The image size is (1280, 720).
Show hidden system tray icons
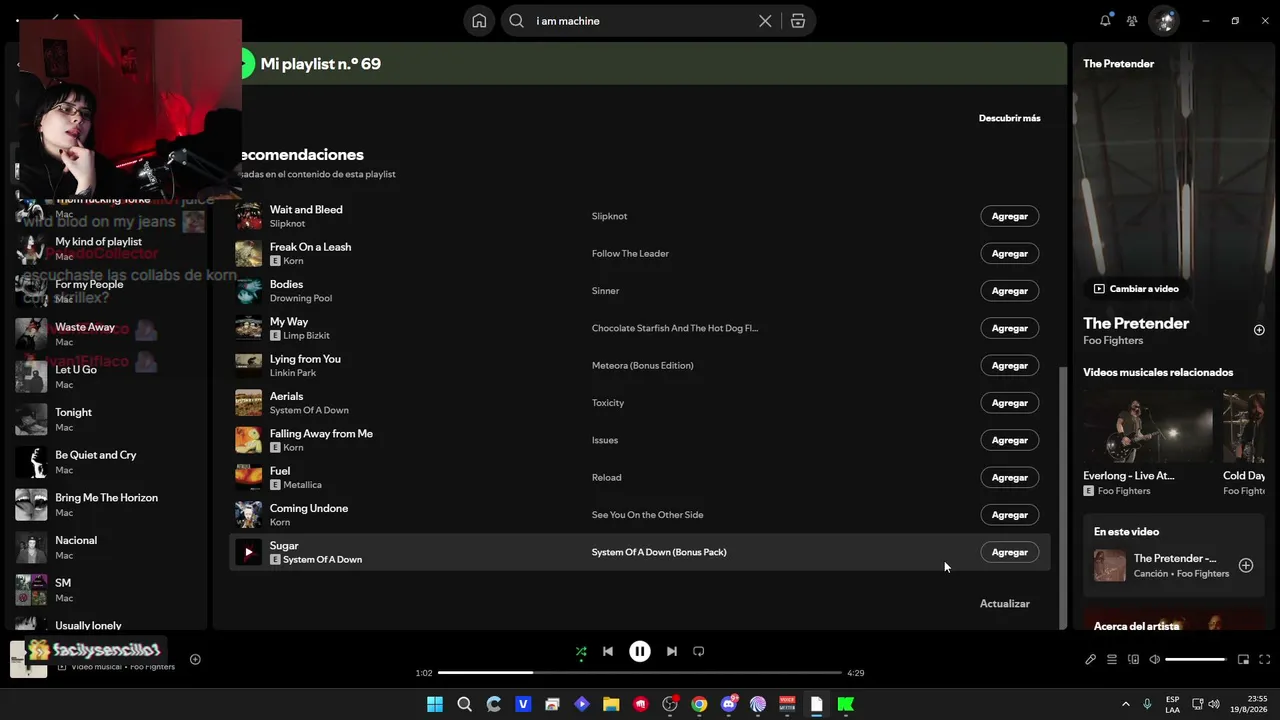point(1125,704)
